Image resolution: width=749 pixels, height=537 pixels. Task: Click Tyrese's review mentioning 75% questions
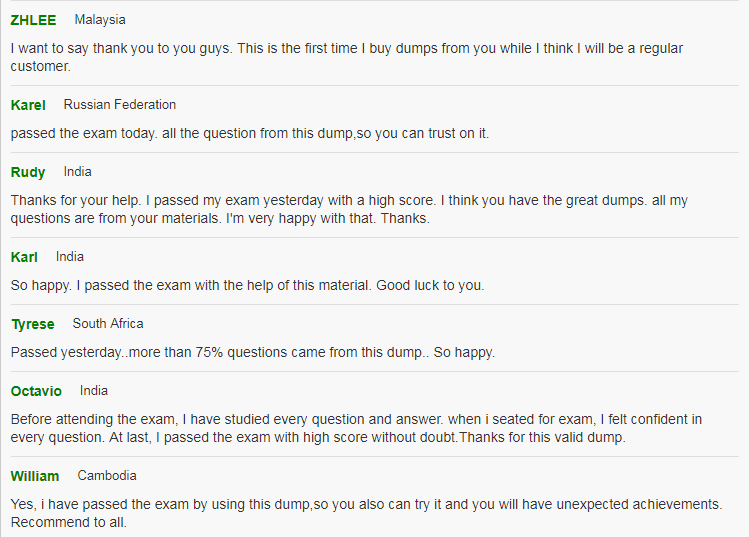[253, 352]
